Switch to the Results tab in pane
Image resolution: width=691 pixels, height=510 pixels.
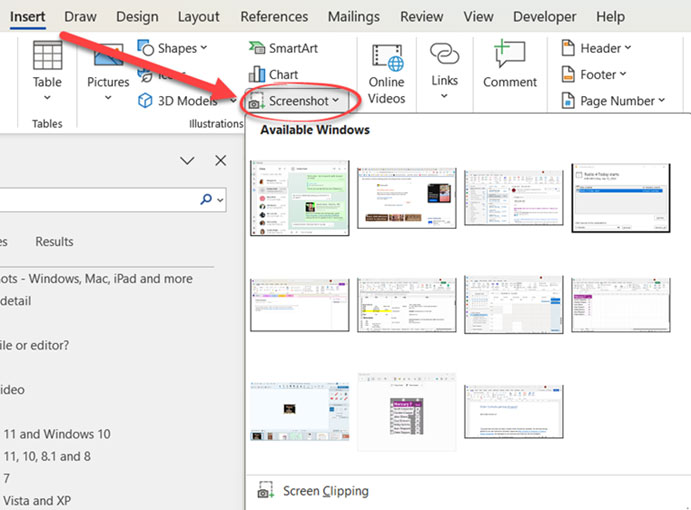click(54, 241)
